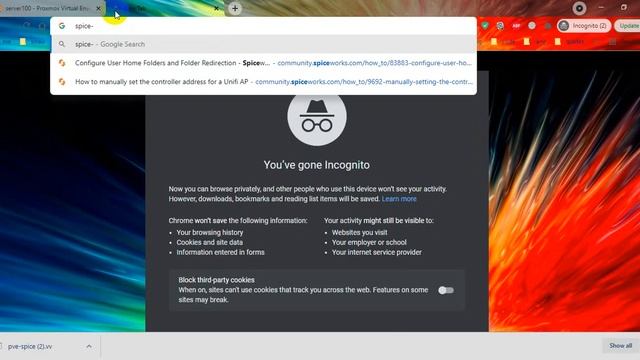Toggle the Block third-party cookies switch
This screenshot has height=360, width=640.
click(446, 290)
